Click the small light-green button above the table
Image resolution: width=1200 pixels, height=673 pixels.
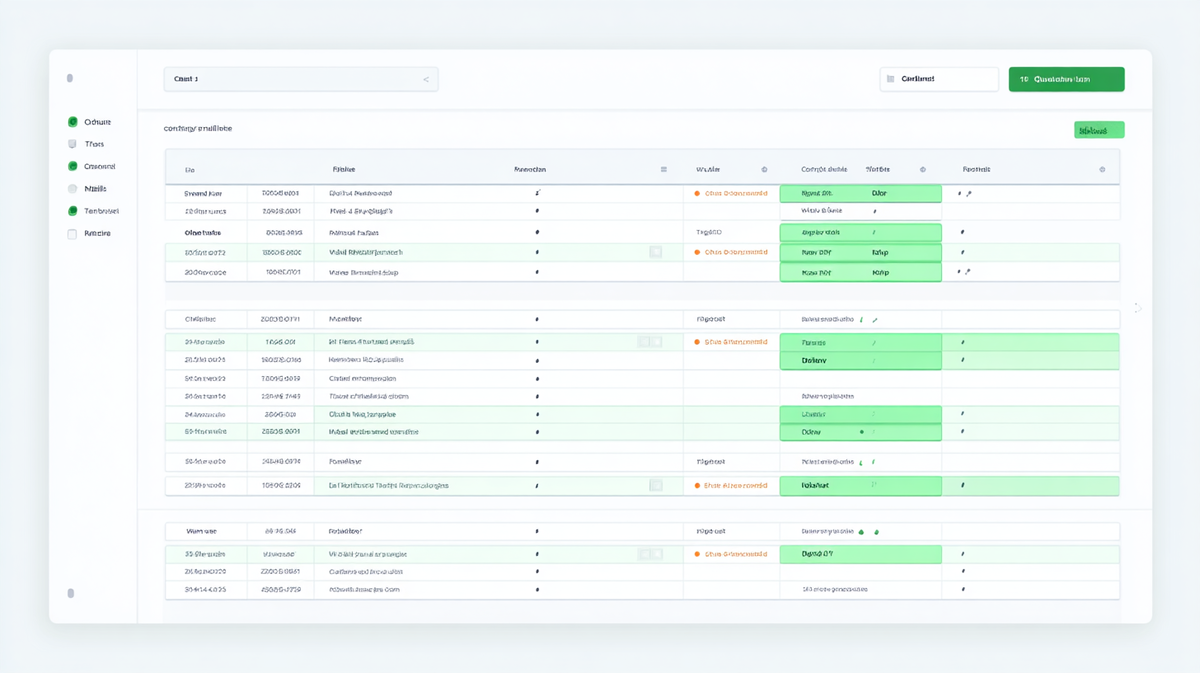[x=1099, y=130]
